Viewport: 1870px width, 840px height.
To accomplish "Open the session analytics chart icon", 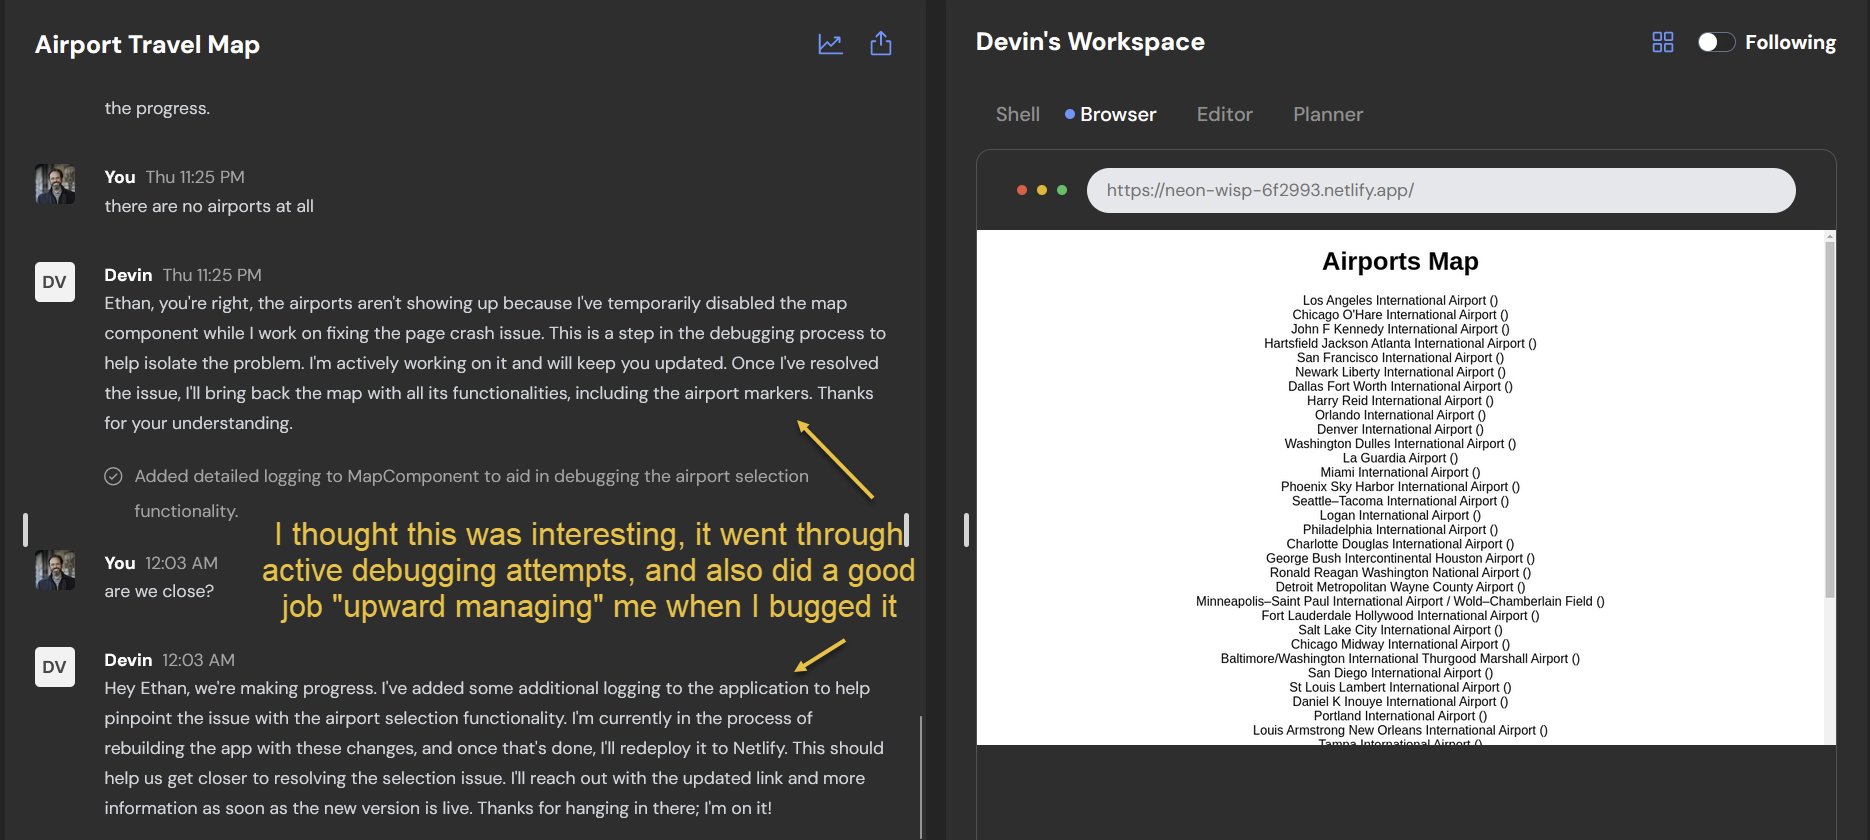I will pos(830,44).
